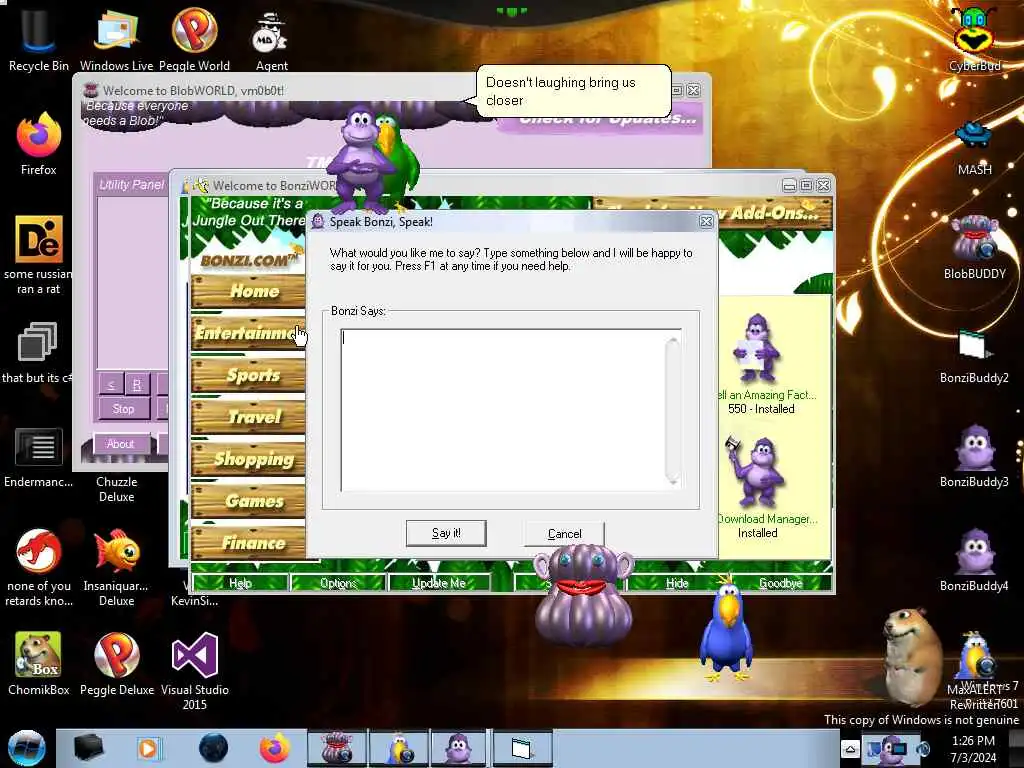Select the BonziBuddy2 desktop icon
Viewport: 1024px width, 768px height.
tap(974, 356)
